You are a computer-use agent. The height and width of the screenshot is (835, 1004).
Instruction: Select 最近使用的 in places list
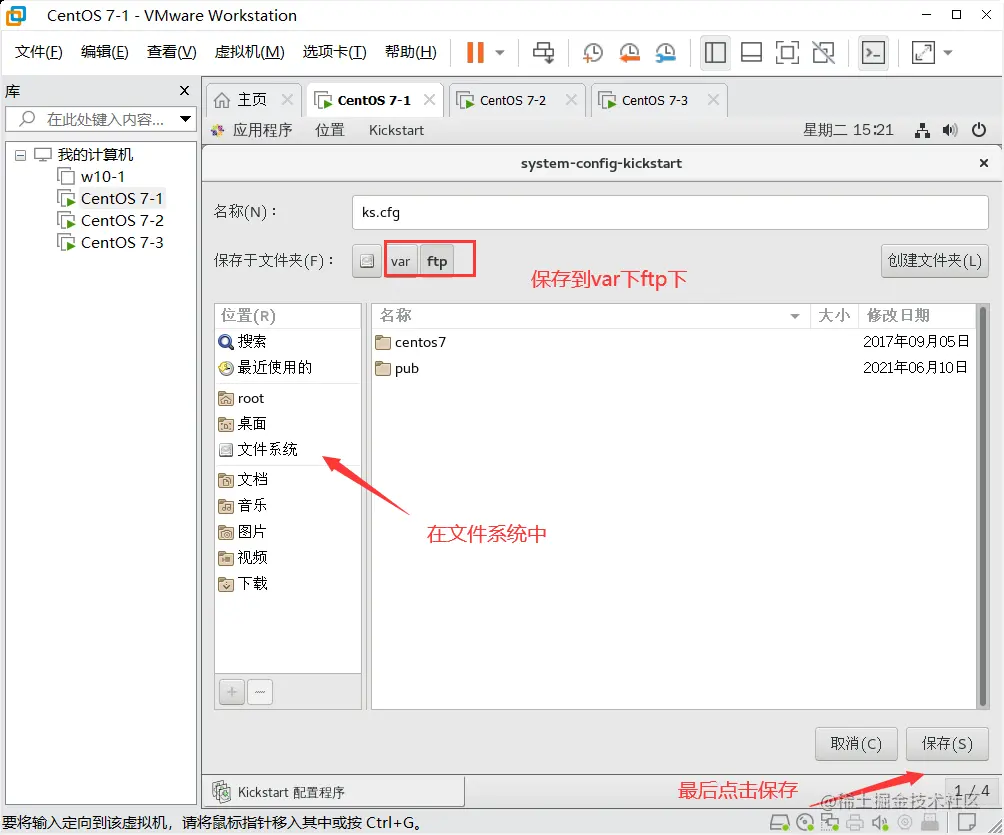tap(287, 368)
